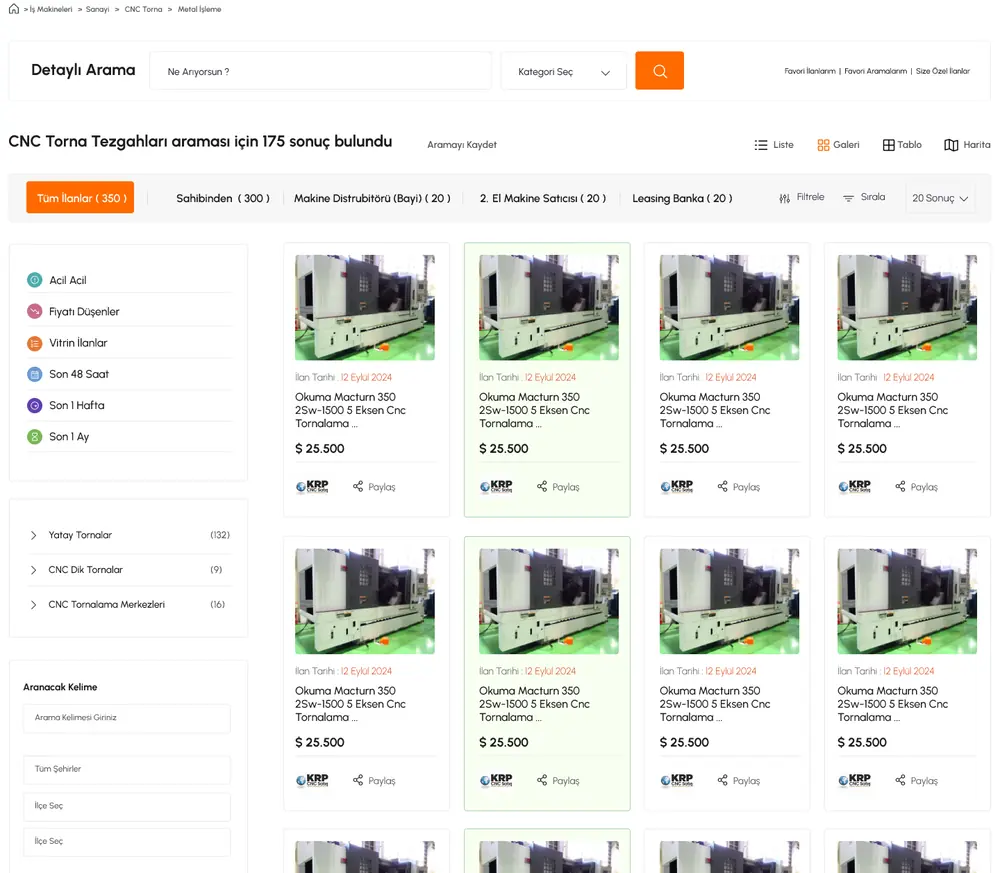Open Size Özel İlanlar link

pos(943,71)
